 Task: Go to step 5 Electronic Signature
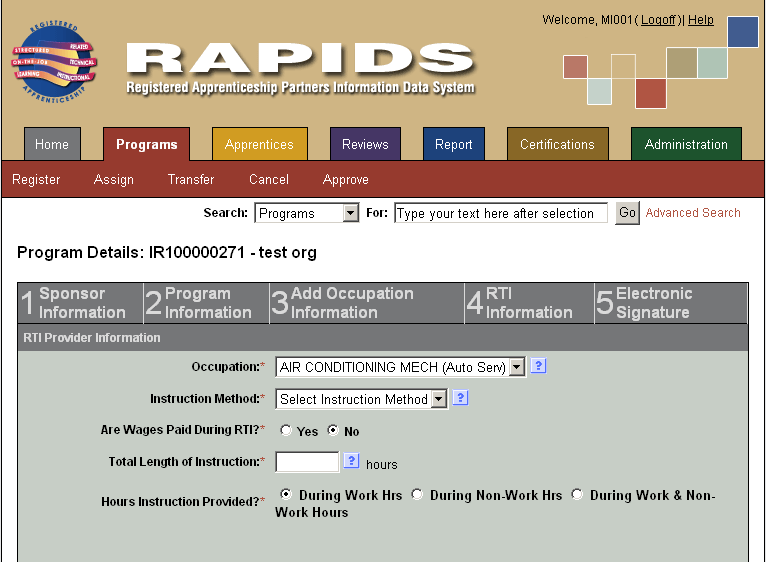pyautogui.click(x=671, y=303)
